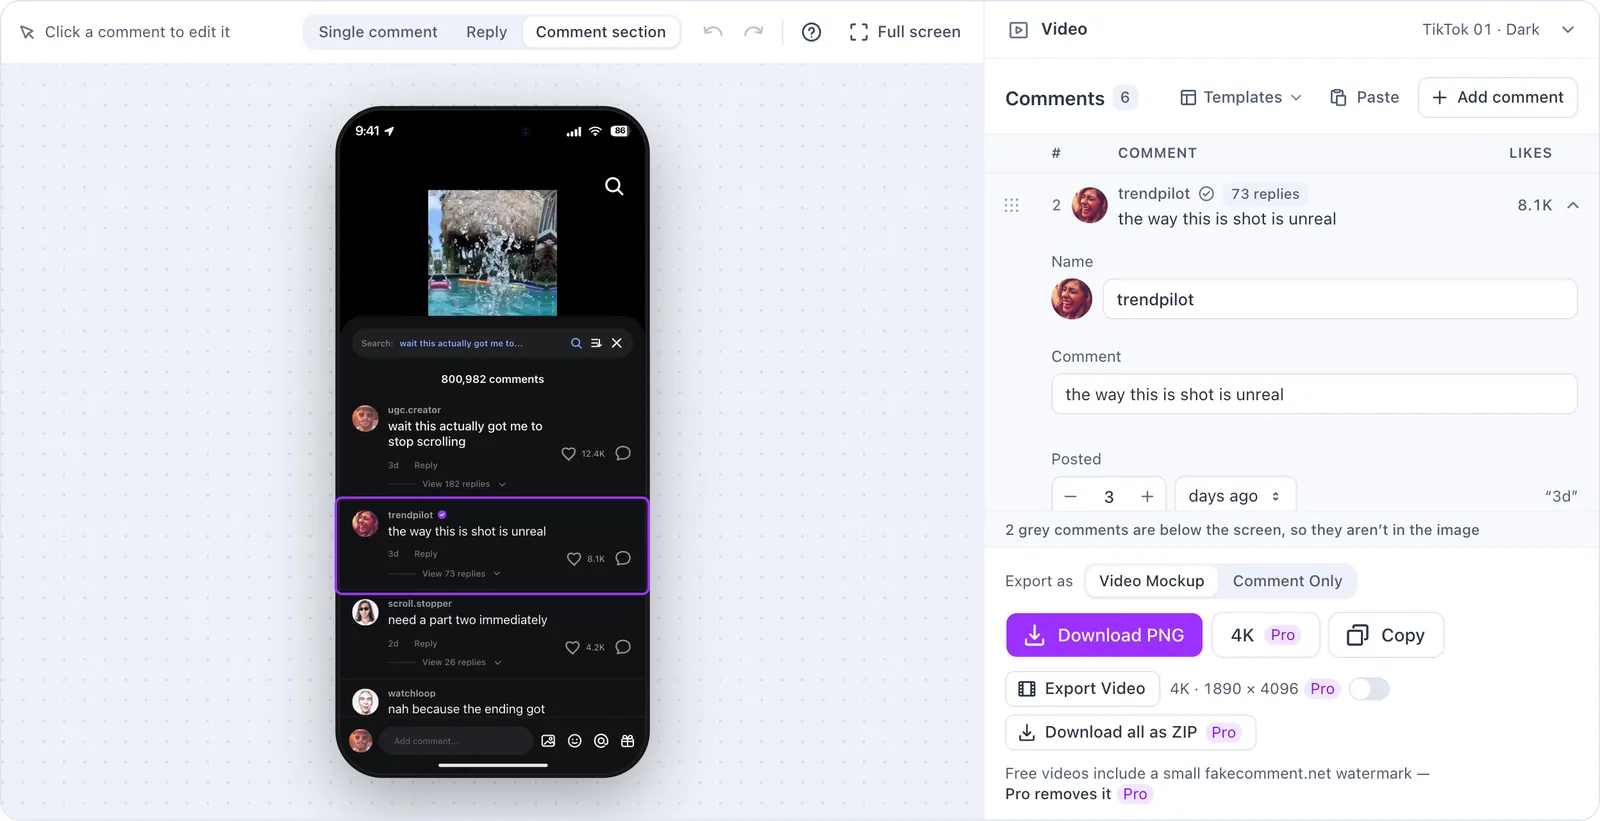Open the Templates dropdown
This screenshot has height=821, width=1600.
click(x=1241, y=97)
